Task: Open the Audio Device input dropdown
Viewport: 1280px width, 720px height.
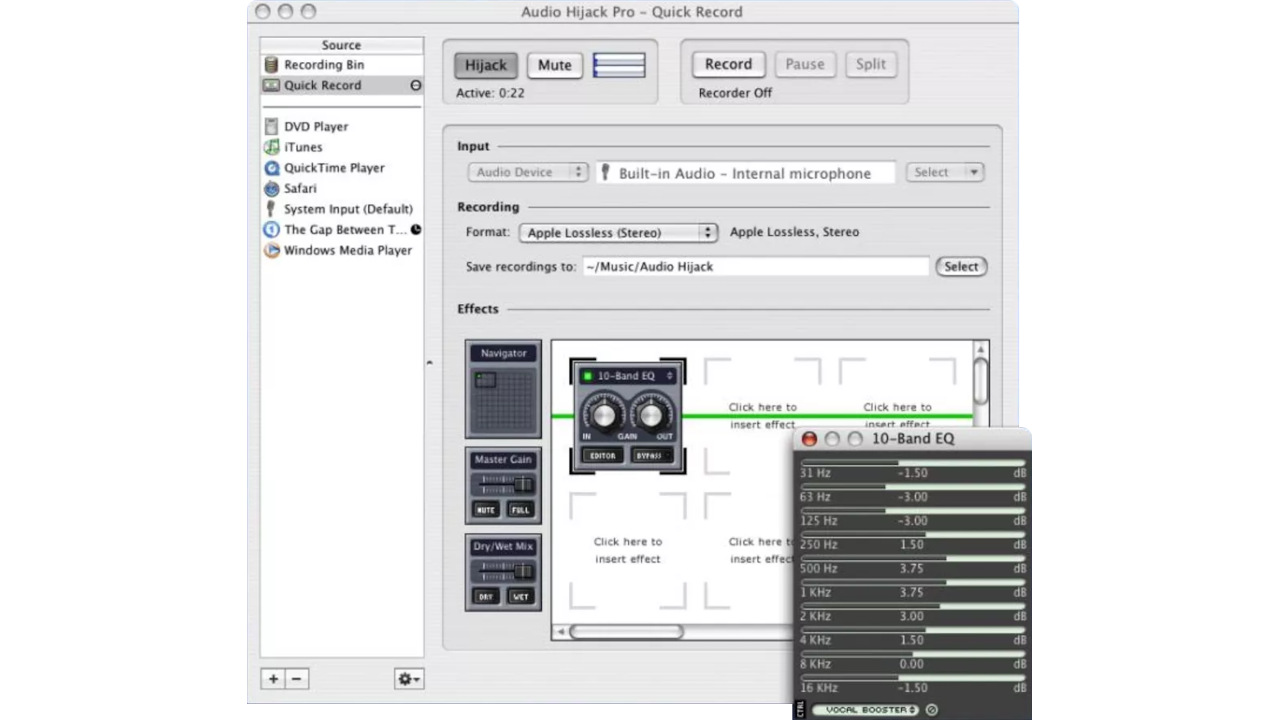Action: 528,172
